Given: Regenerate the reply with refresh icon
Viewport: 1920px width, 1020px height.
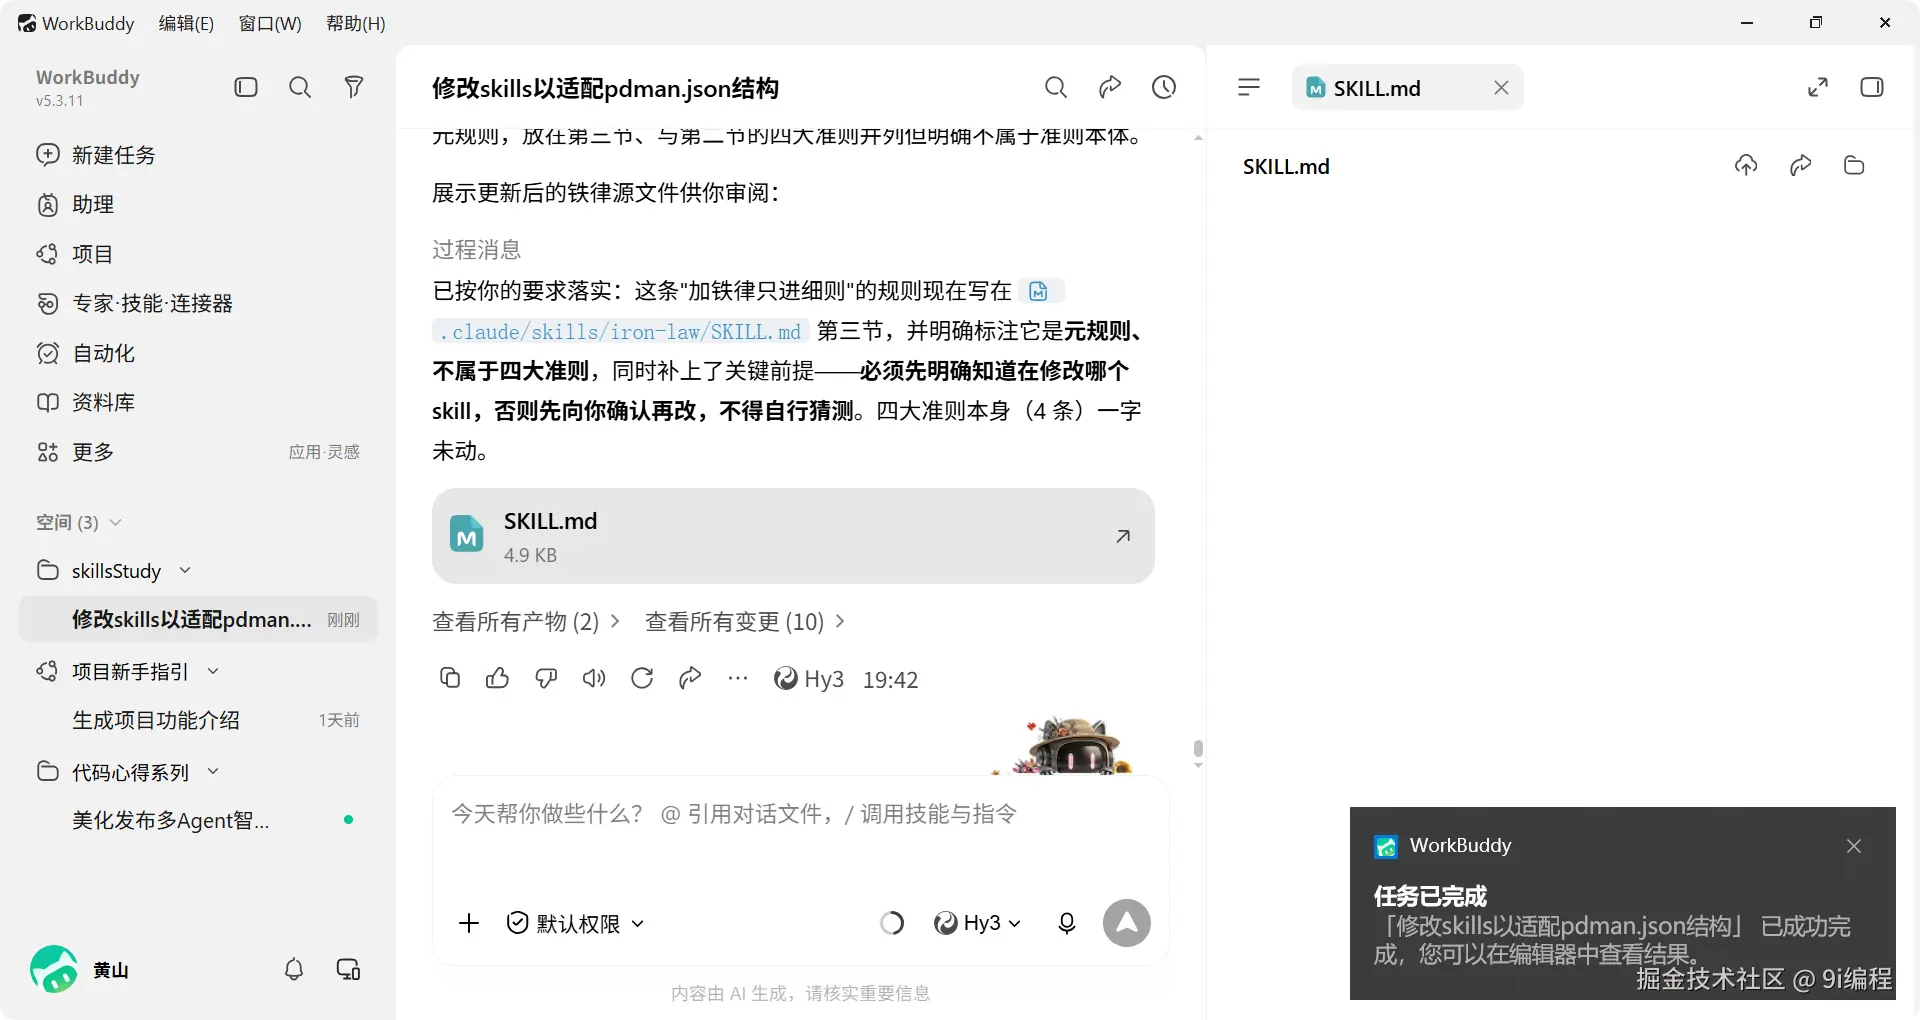Looking at the screenshot, I should pos(642,678).
